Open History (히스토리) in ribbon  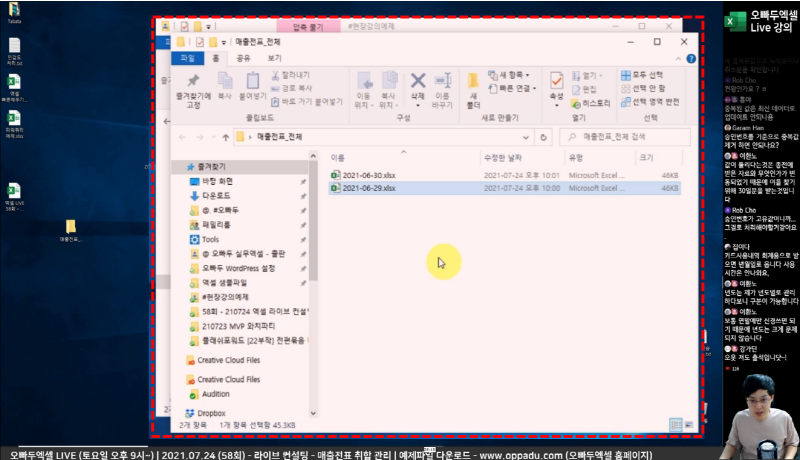point(591,103)
